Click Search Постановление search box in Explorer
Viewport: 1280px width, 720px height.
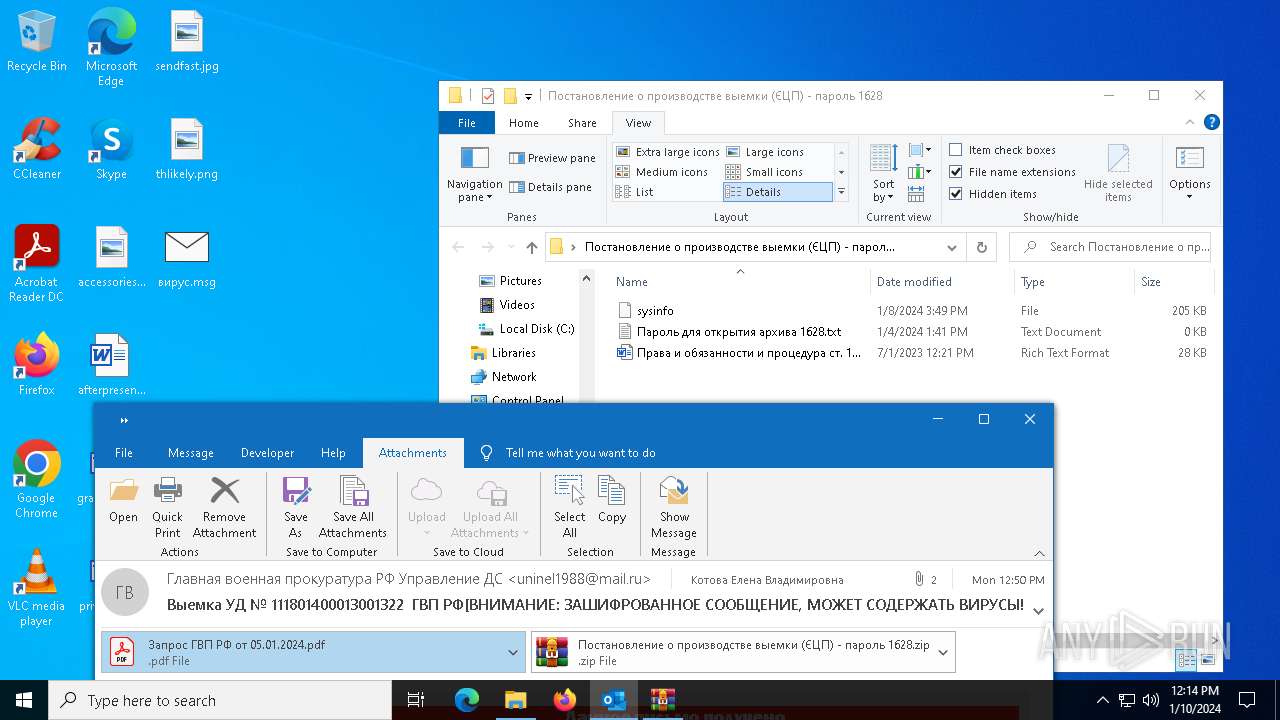pos(1110,247)
